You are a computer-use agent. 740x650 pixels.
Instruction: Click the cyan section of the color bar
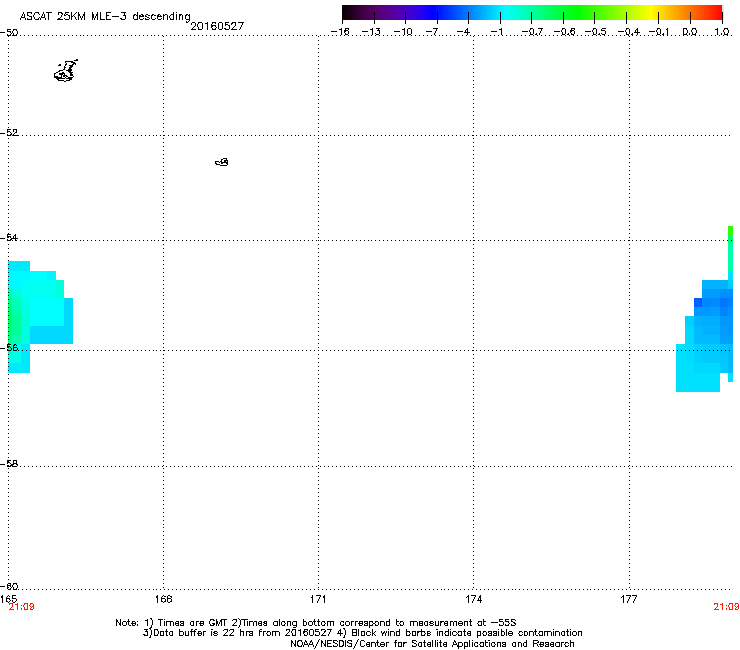(505, 12)
